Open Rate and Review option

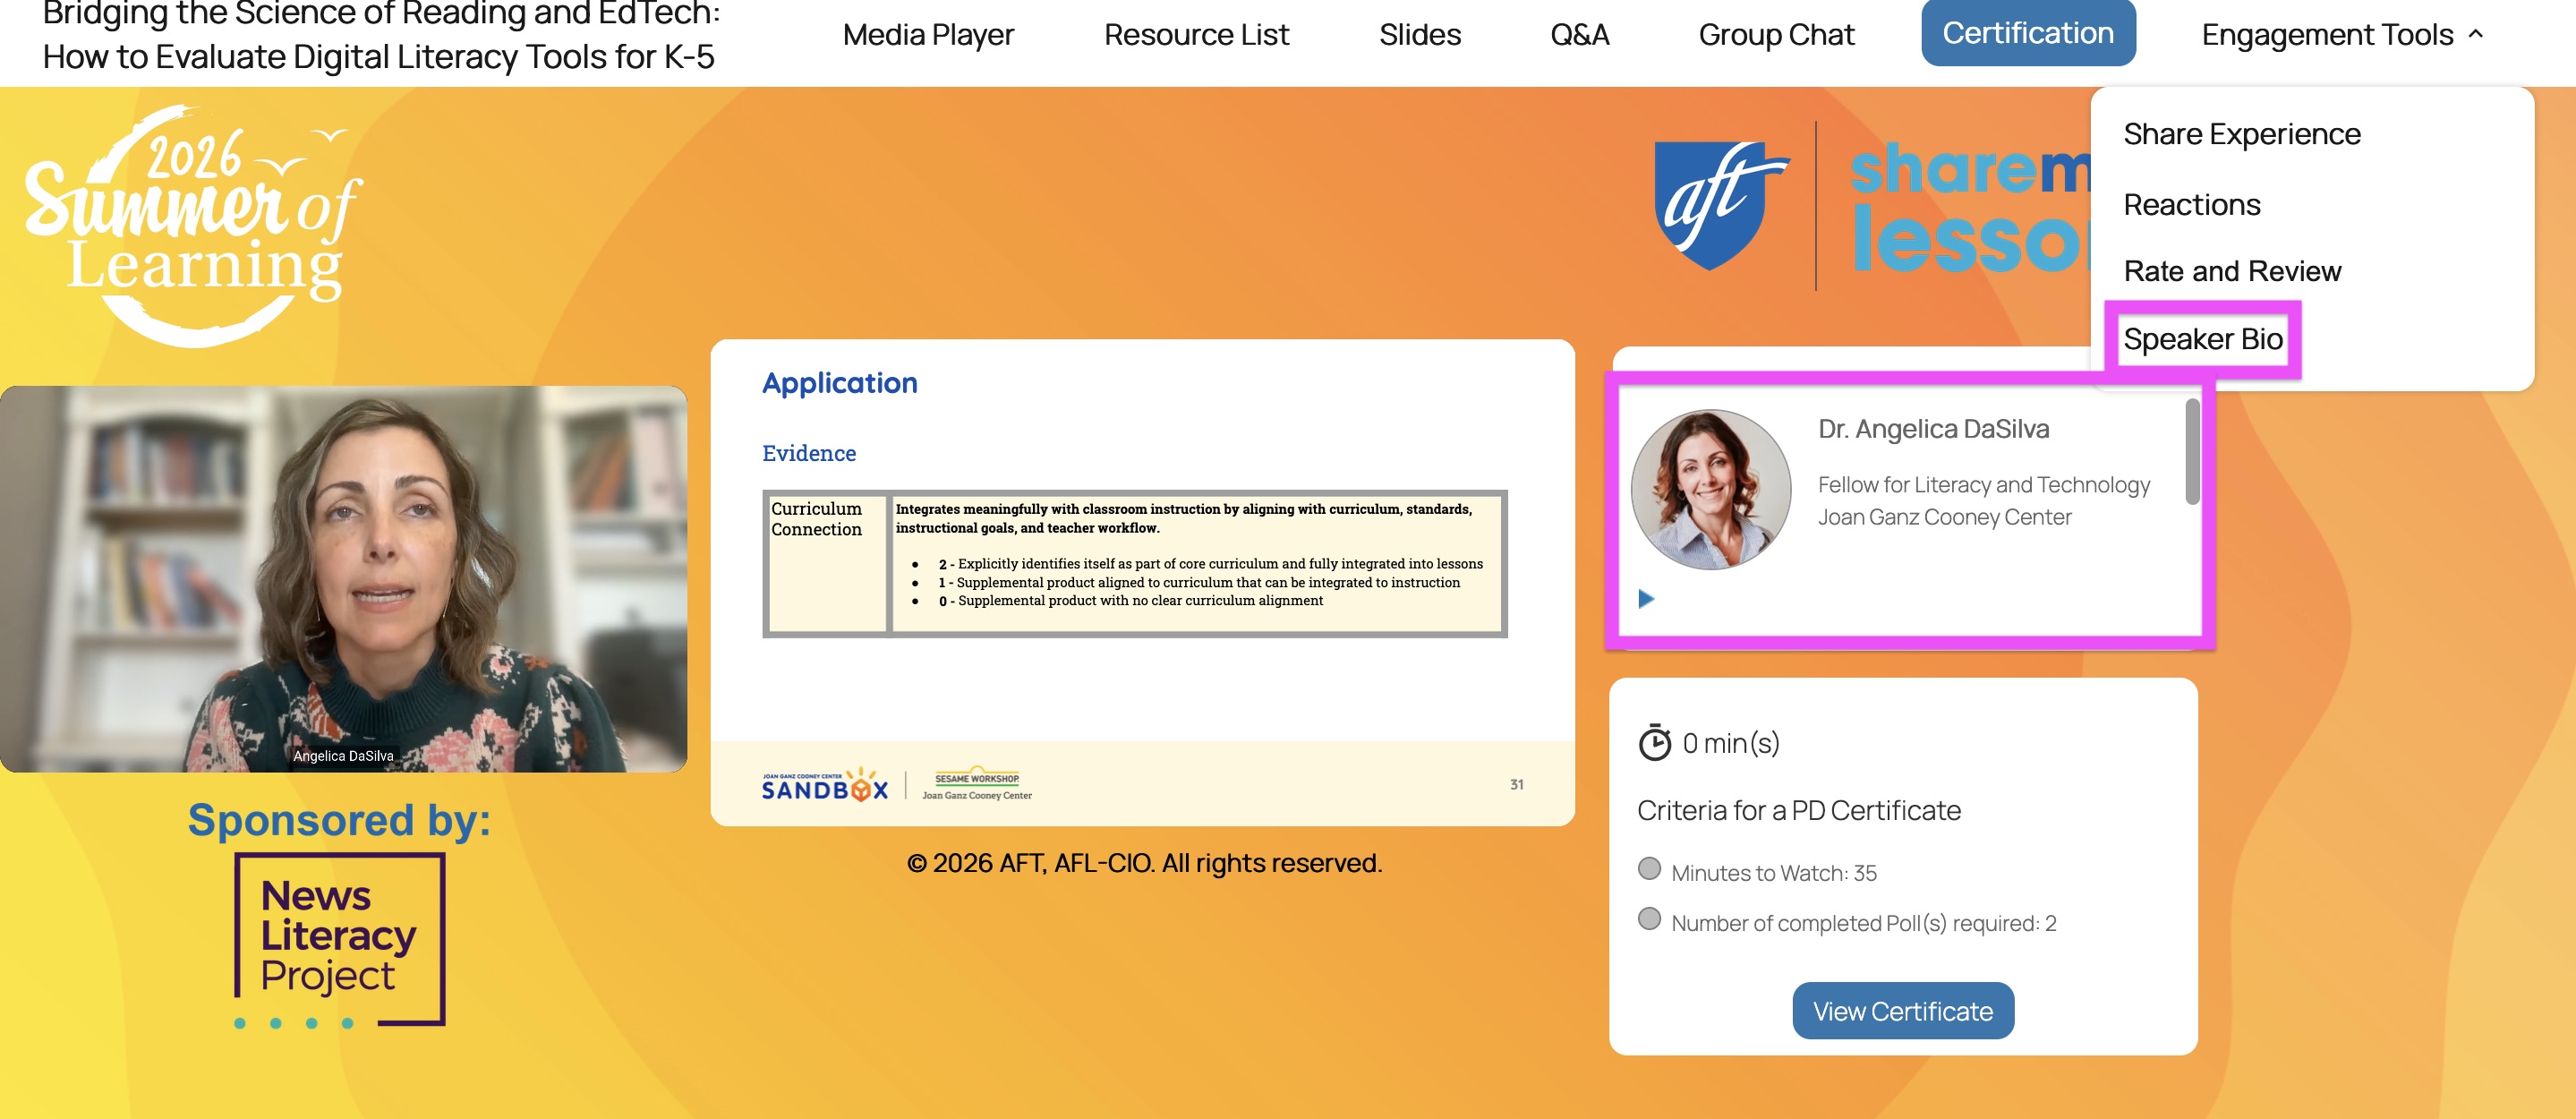2232,271
